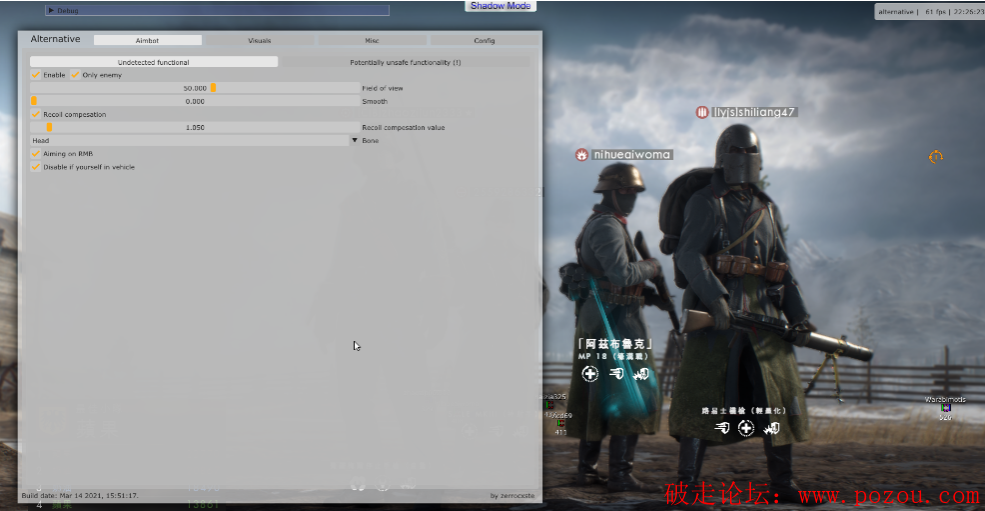The height and width of the screenshot is (511, 985).
Task: Click the fps and time status overlay
Action: click(x=930, y=12)
